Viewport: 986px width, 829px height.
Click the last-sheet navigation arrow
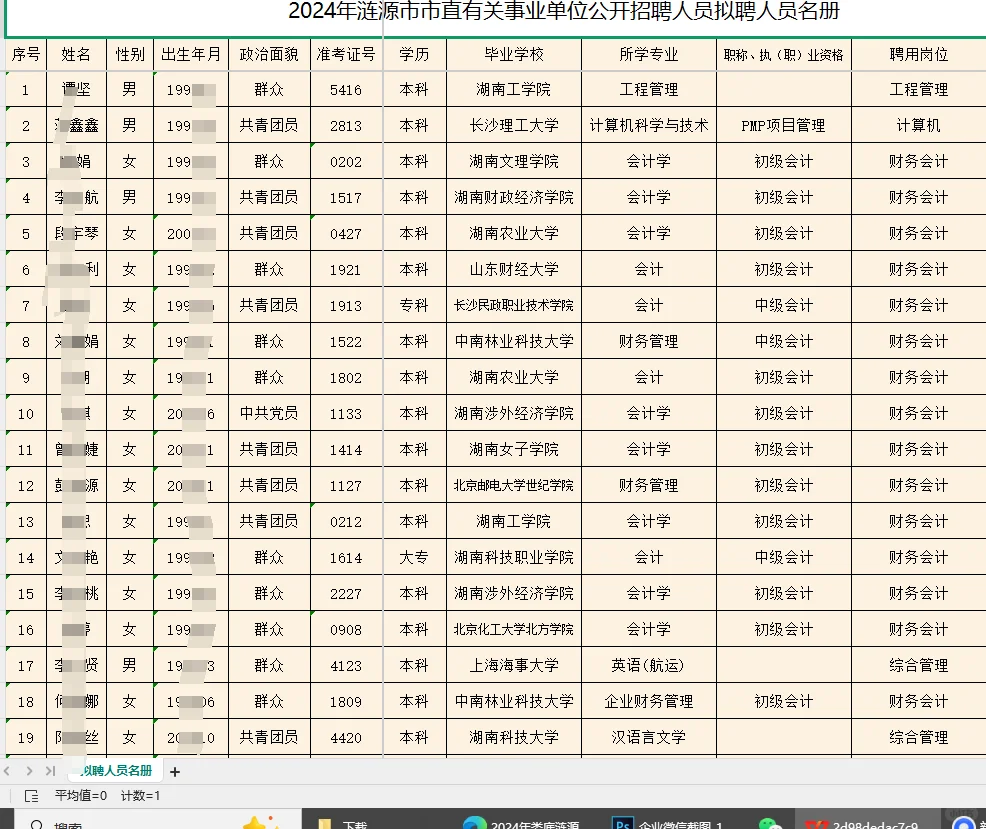[51, 770]
